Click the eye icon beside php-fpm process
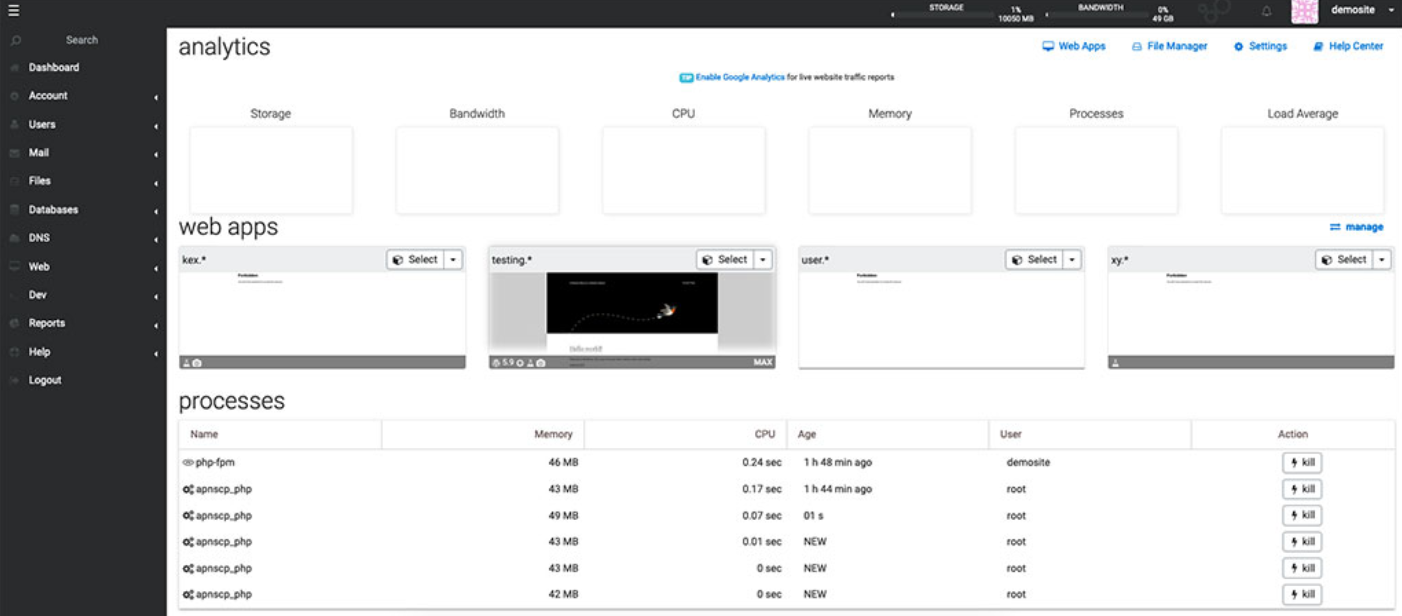Viewport: 1402px width, 616px height. (x=188, y=462)
